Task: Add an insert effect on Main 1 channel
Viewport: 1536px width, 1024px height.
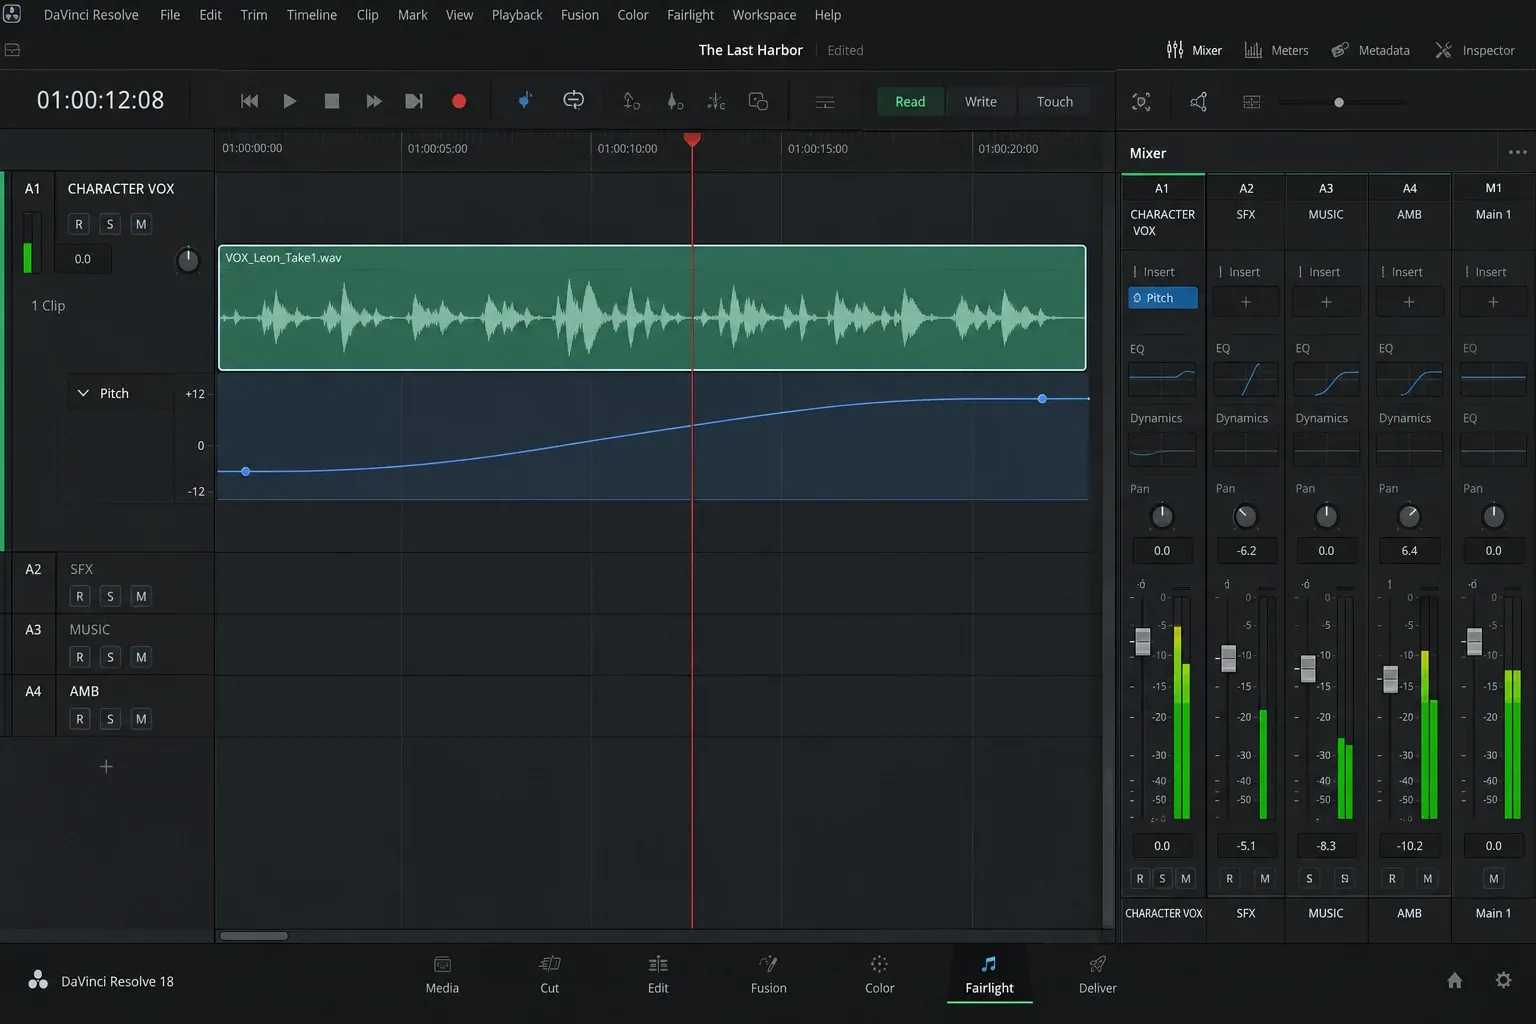Action: click(1493, 302)
